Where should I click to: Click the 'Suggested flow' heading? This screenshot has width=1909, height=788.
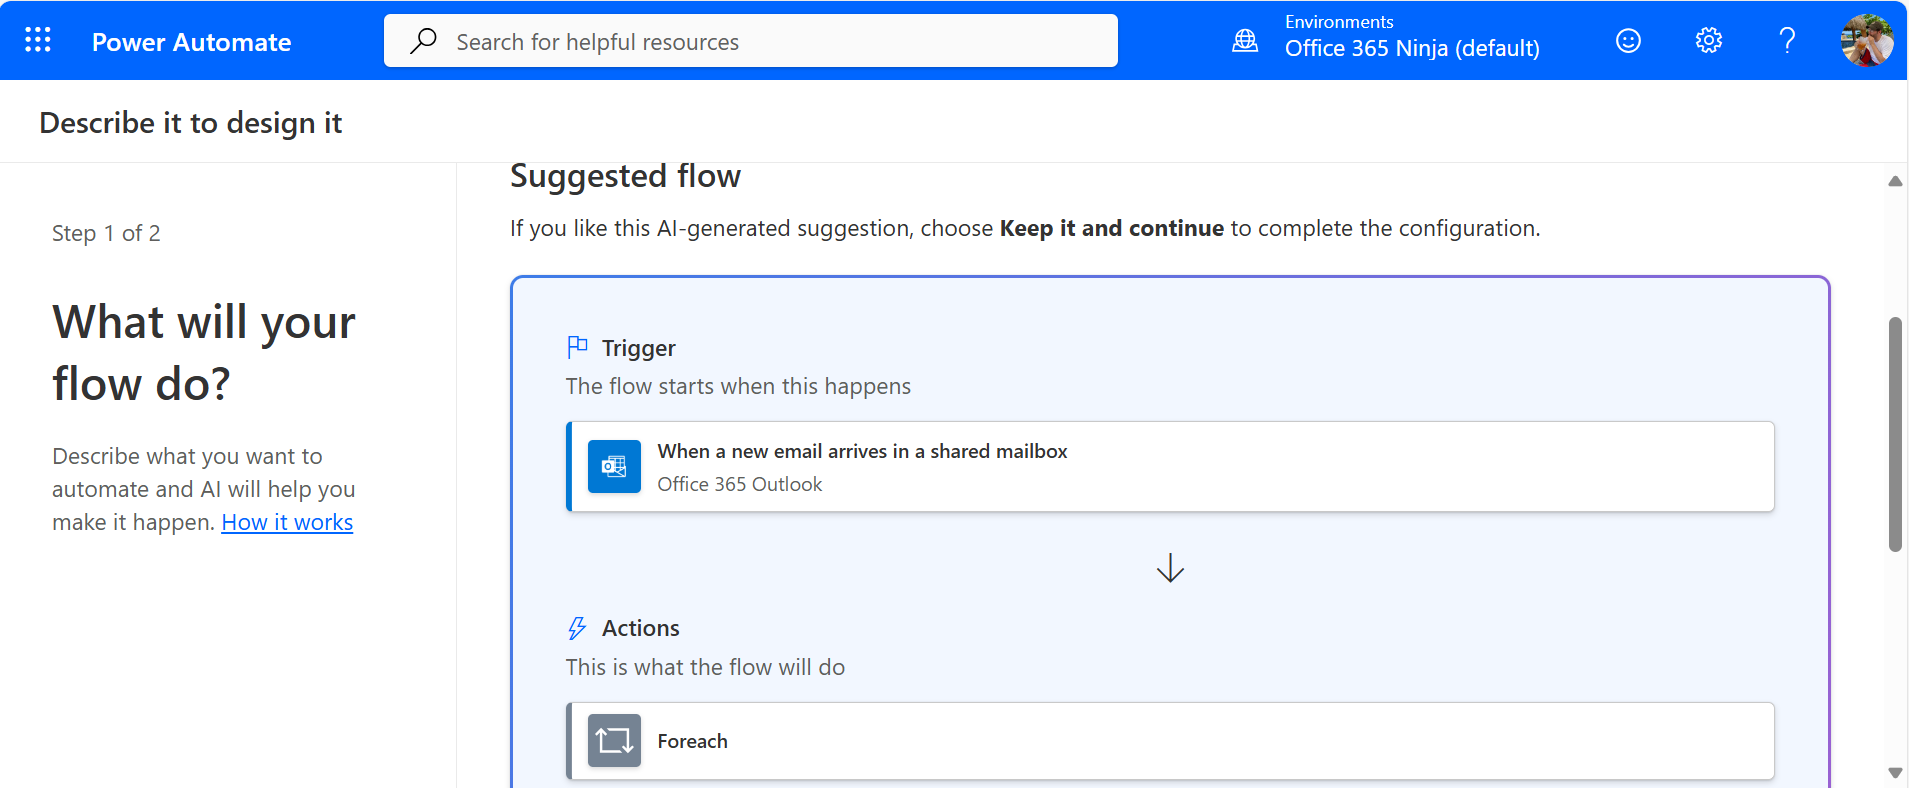[x=625, y=176]
